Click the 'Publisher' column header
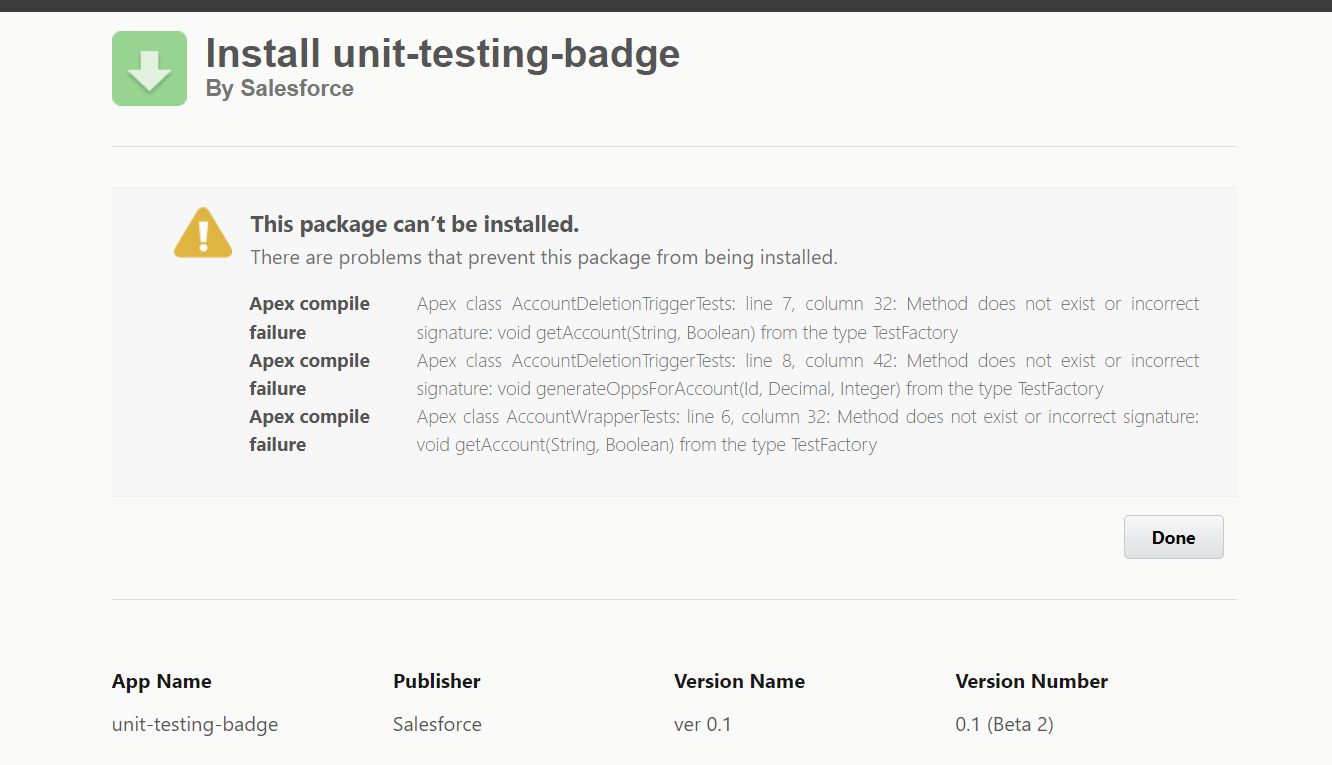1332x765 pixels. [436, 681]
